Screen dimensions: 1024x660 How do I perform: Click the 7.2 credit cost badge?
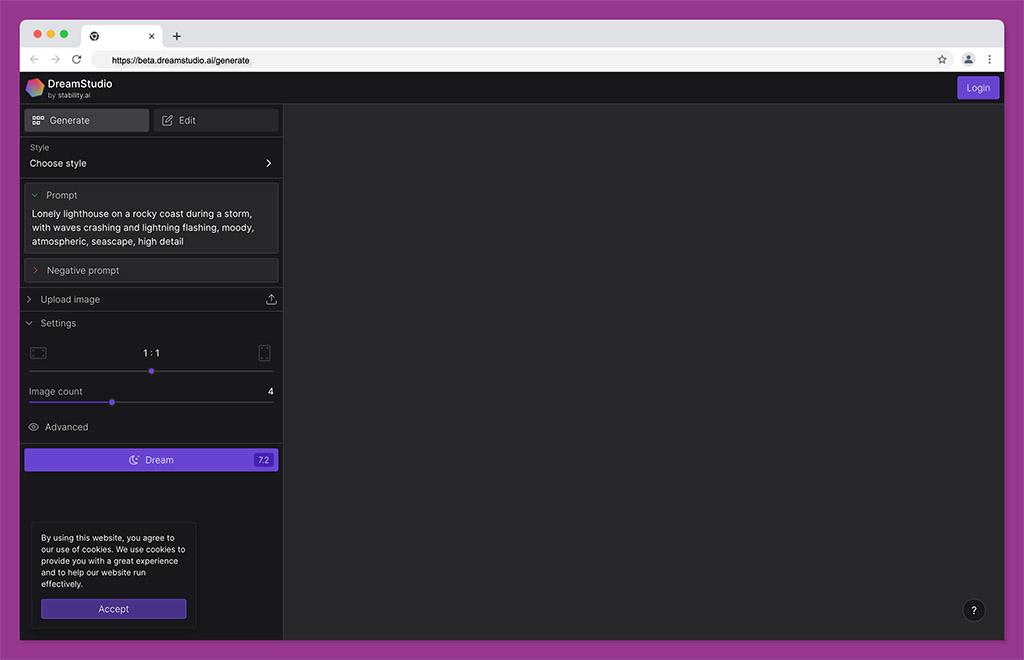(263, 460)
